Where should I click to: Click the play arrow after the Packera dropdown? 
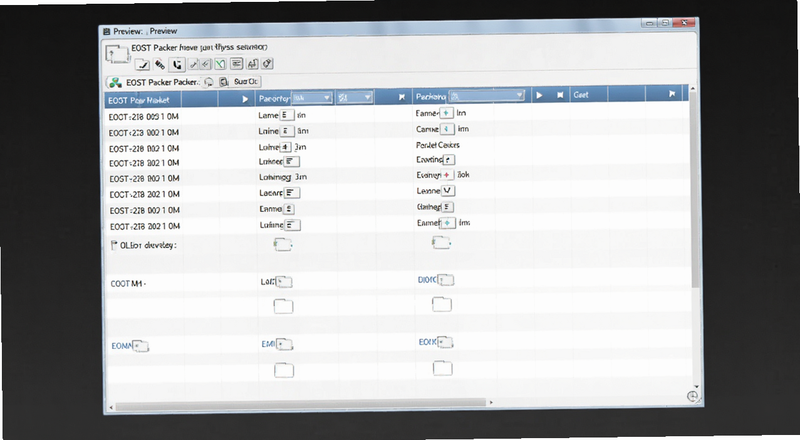pos(539,95)
